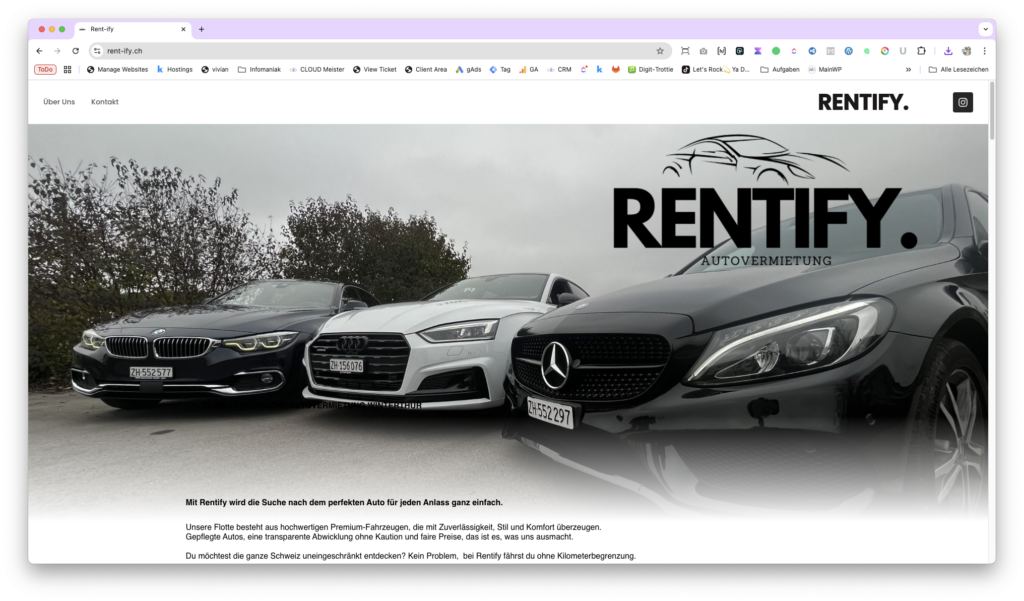Open the CRM bookmark

(x=559, y=69)
